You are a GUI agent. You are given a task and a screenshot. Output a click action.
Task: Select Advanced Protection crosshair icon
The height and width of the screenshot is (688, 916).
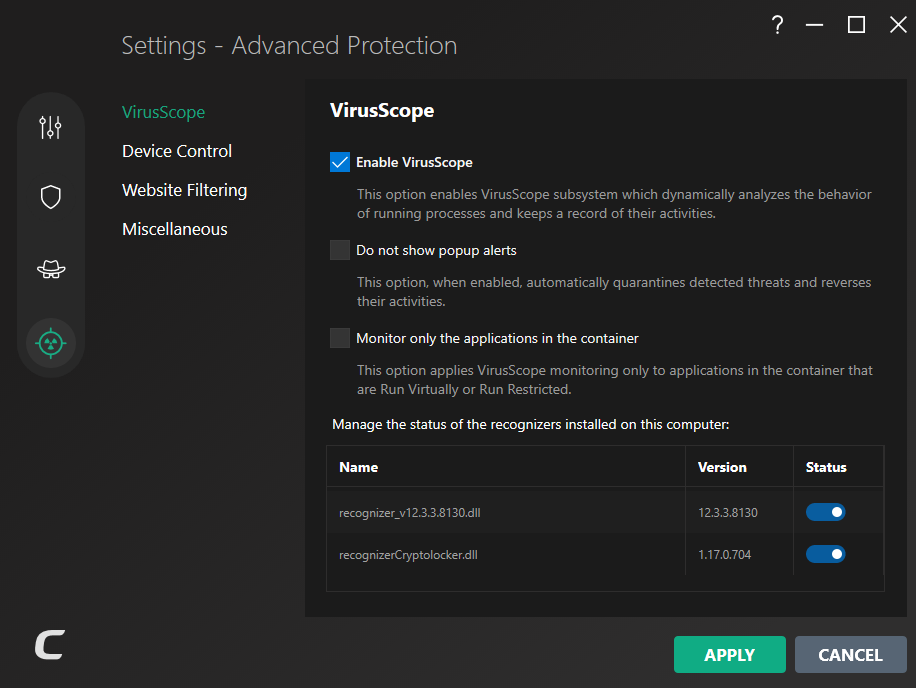[50, 343]
